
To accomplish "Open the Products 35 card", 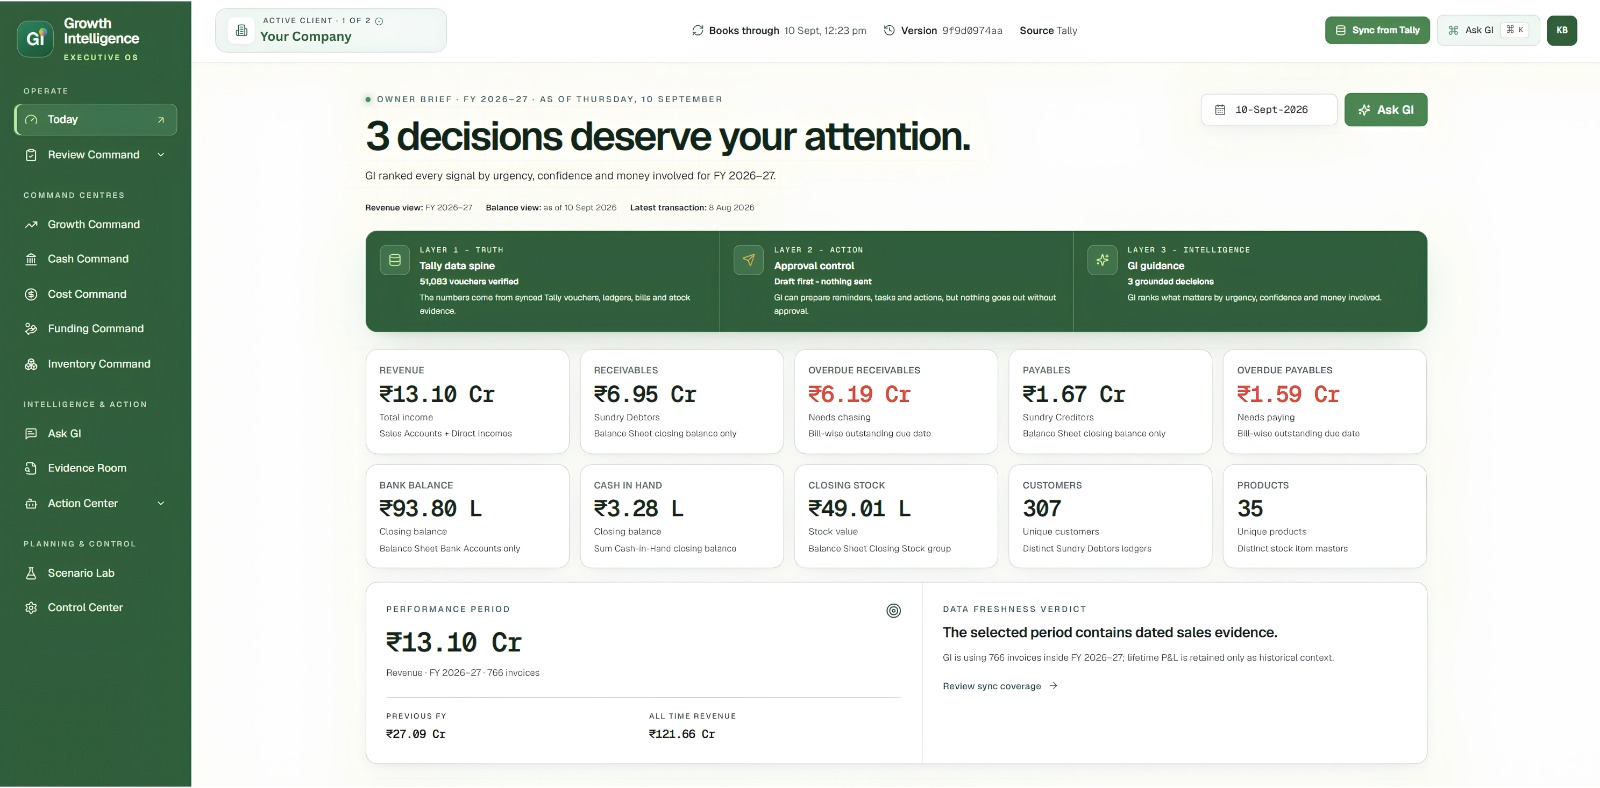I will (1325, 516).
